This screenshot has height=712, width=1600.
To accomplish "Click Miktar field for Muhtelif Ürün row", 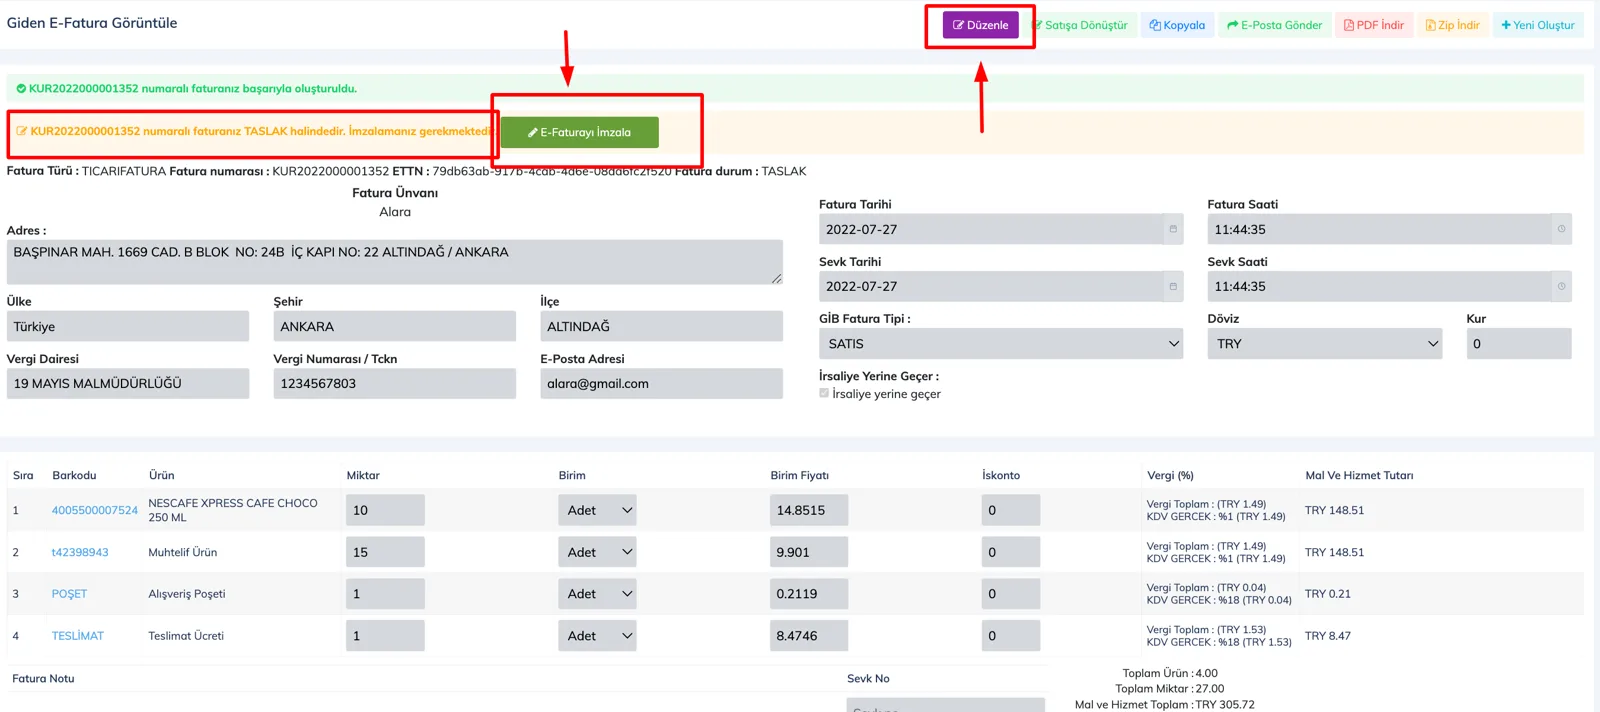I will coord(385,552).
